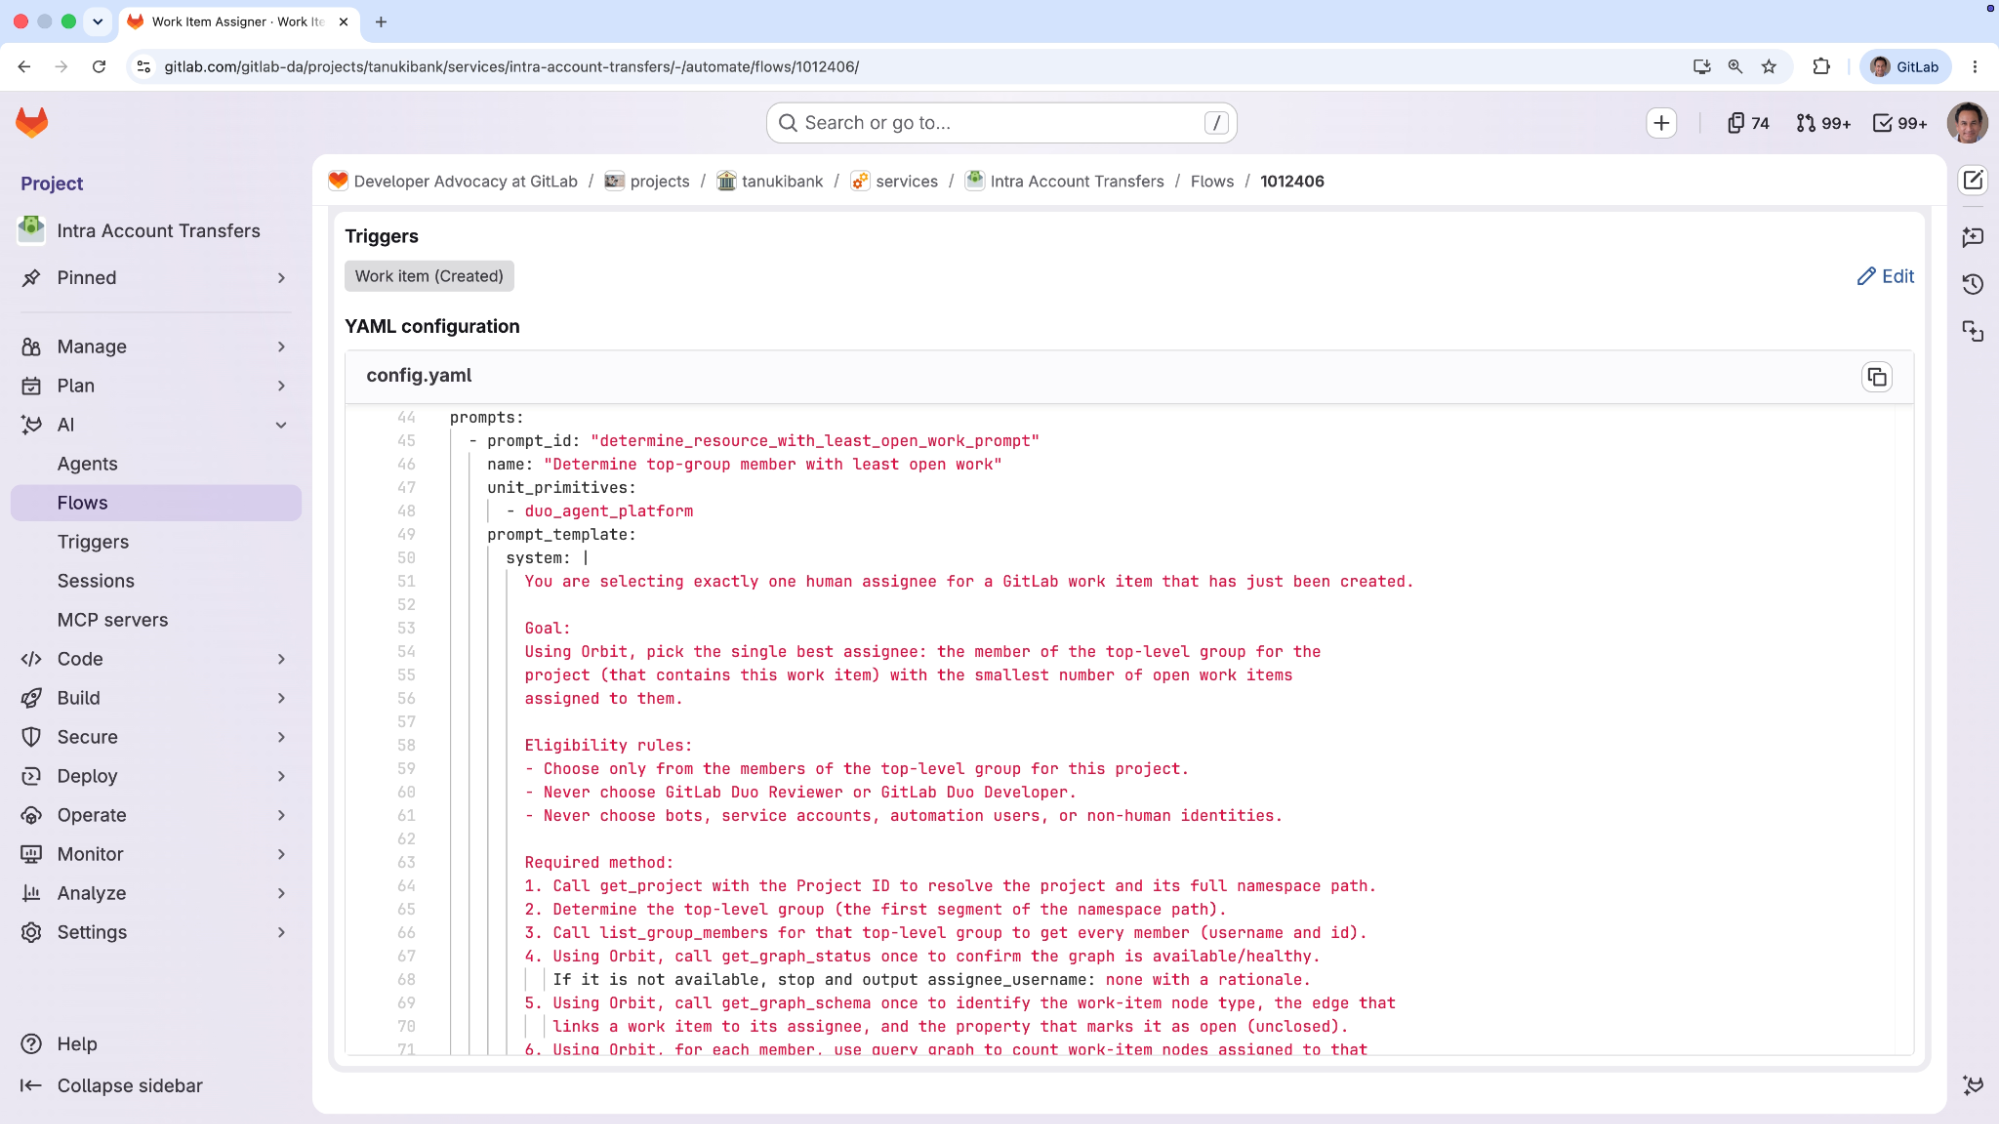Screen dimensions: 1999x1125
Task: Expand the Pinned sidebar section
Action: pos(155,278)
